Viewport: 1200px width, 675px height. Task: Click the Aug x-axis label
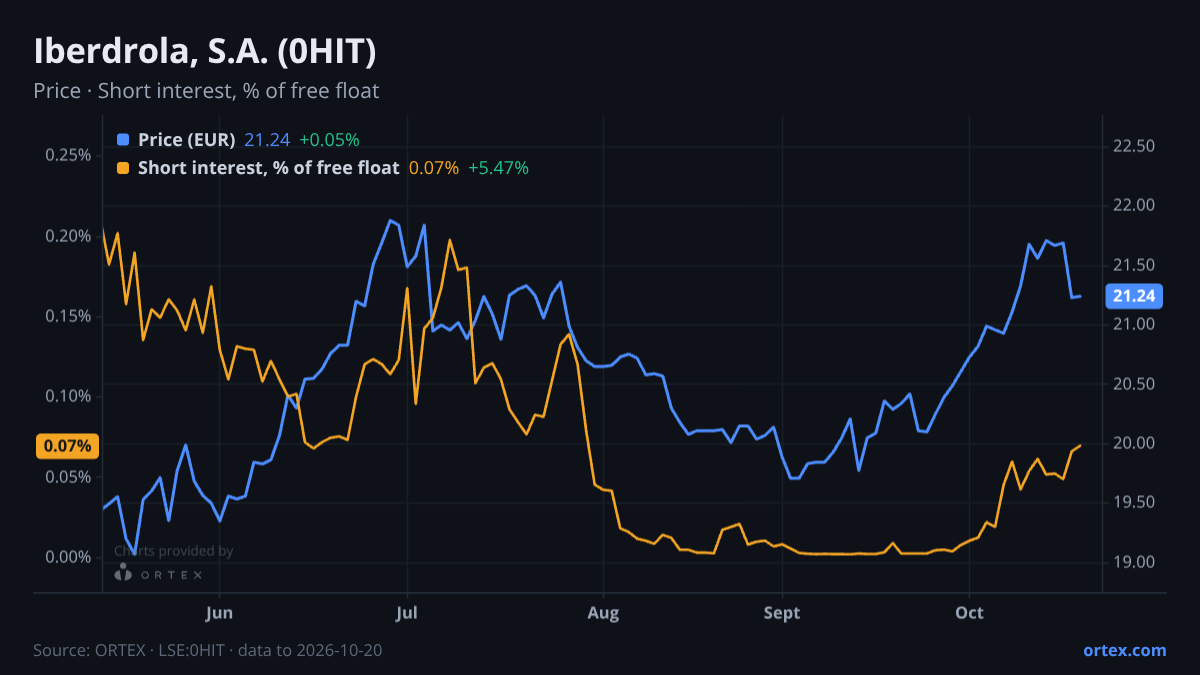point(601,612)
